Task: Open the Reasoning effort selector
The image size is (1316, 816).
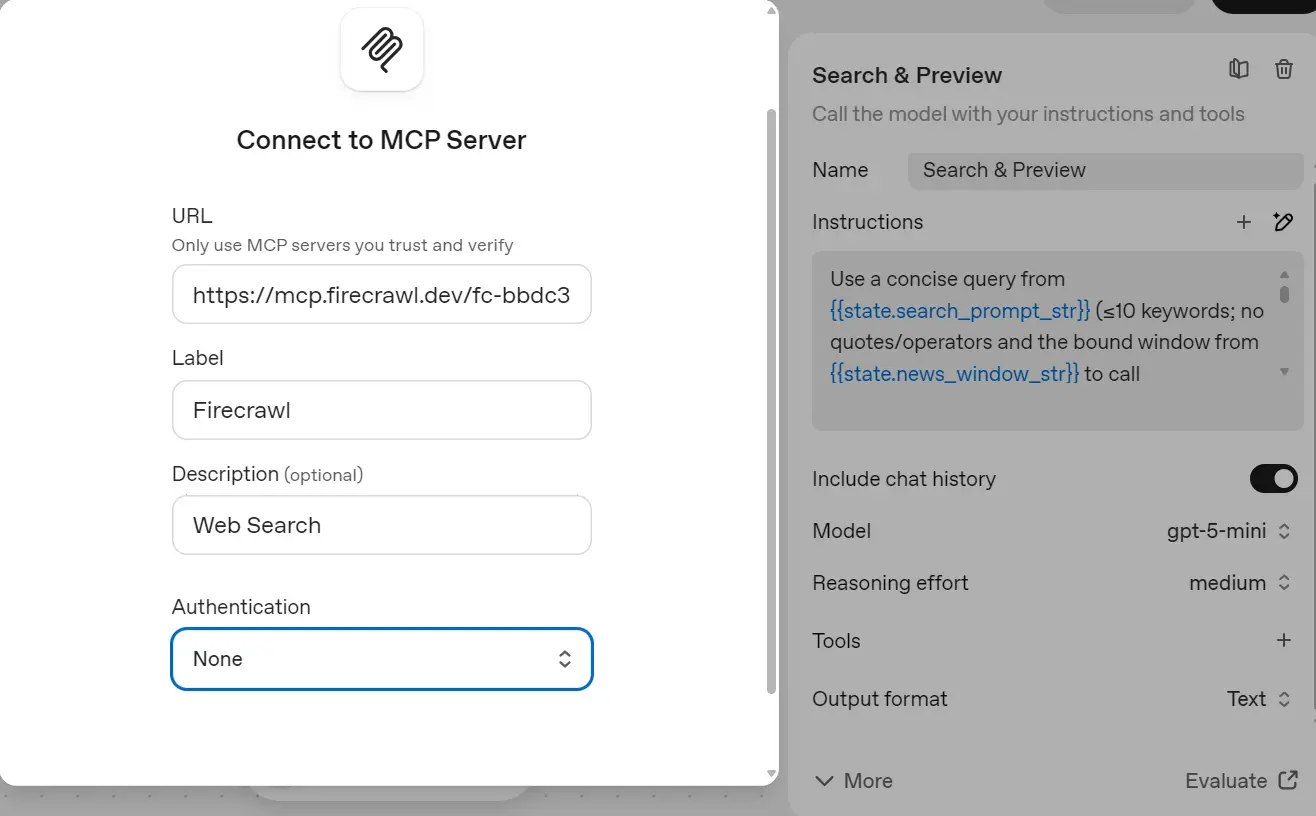Action: (1240, 583)
